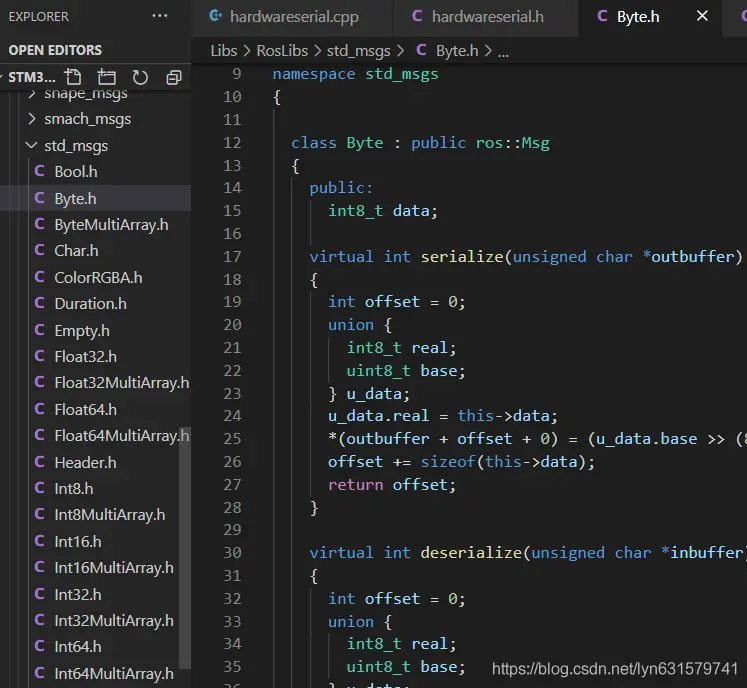The height and width of the screenshot is (688, 747).
Task: Switch to the hardwareserial.h tab
Action: click(487, 17)
